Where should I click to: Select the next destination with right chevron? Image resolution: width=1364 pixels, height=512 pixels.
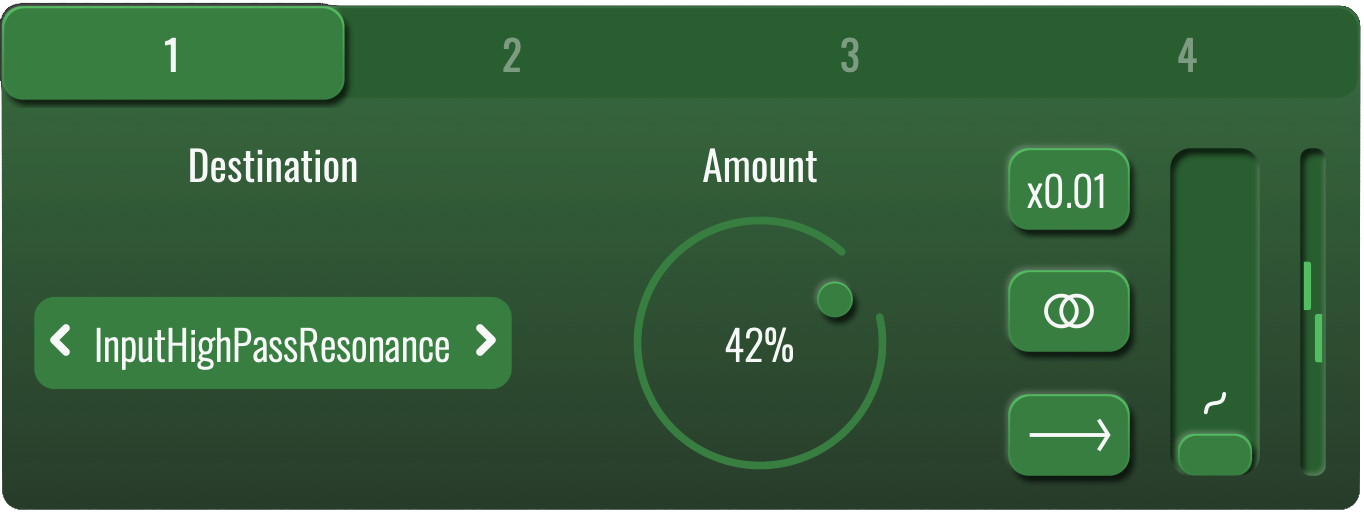(x=485, y=342)
